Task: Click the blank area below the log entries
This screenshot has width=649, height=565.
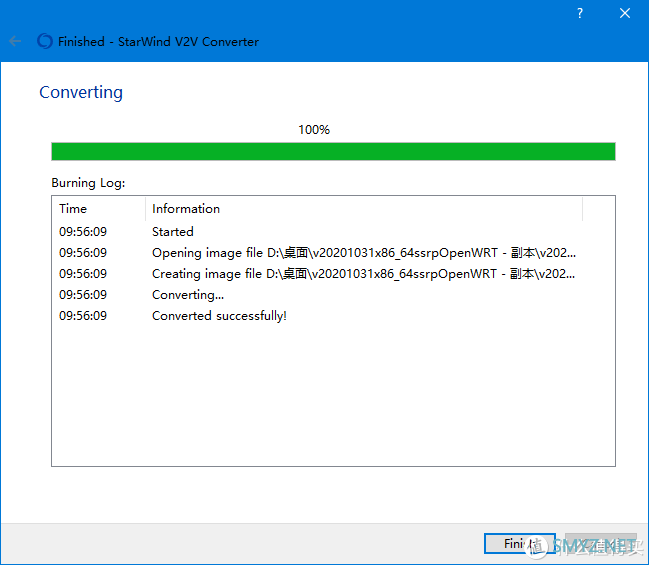Action: pos(333,400)
